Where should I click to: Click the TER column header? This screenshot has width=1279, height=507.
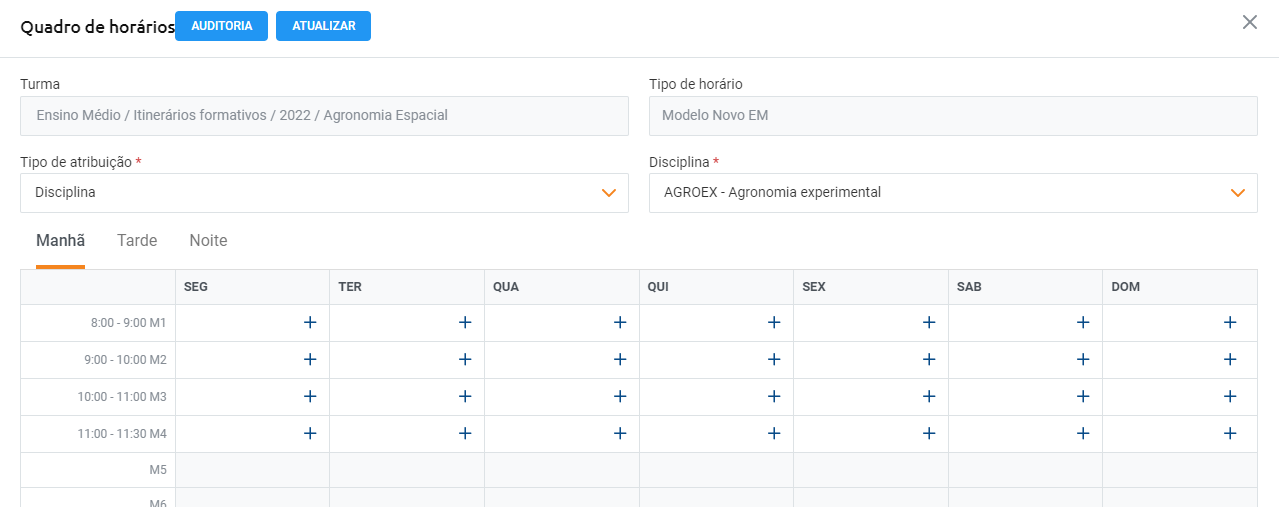tap(407, 287)
